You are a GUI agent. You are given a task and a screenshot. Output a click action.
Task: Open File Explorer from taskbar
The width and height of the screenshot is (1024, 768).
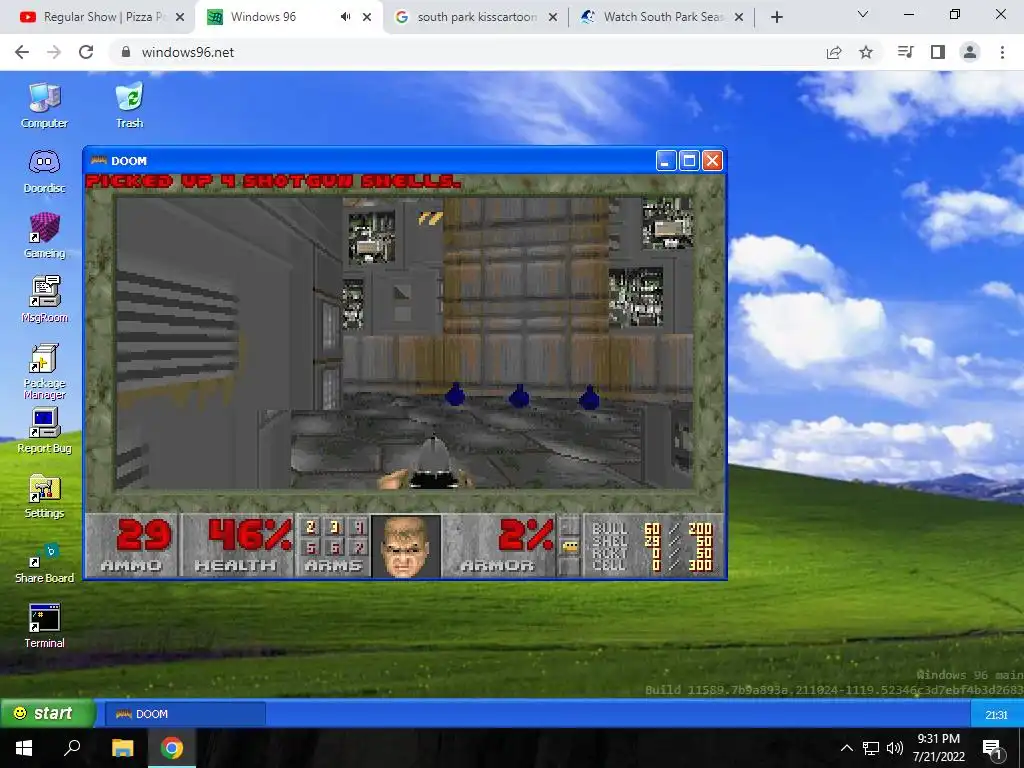click(x=122, y=748)
